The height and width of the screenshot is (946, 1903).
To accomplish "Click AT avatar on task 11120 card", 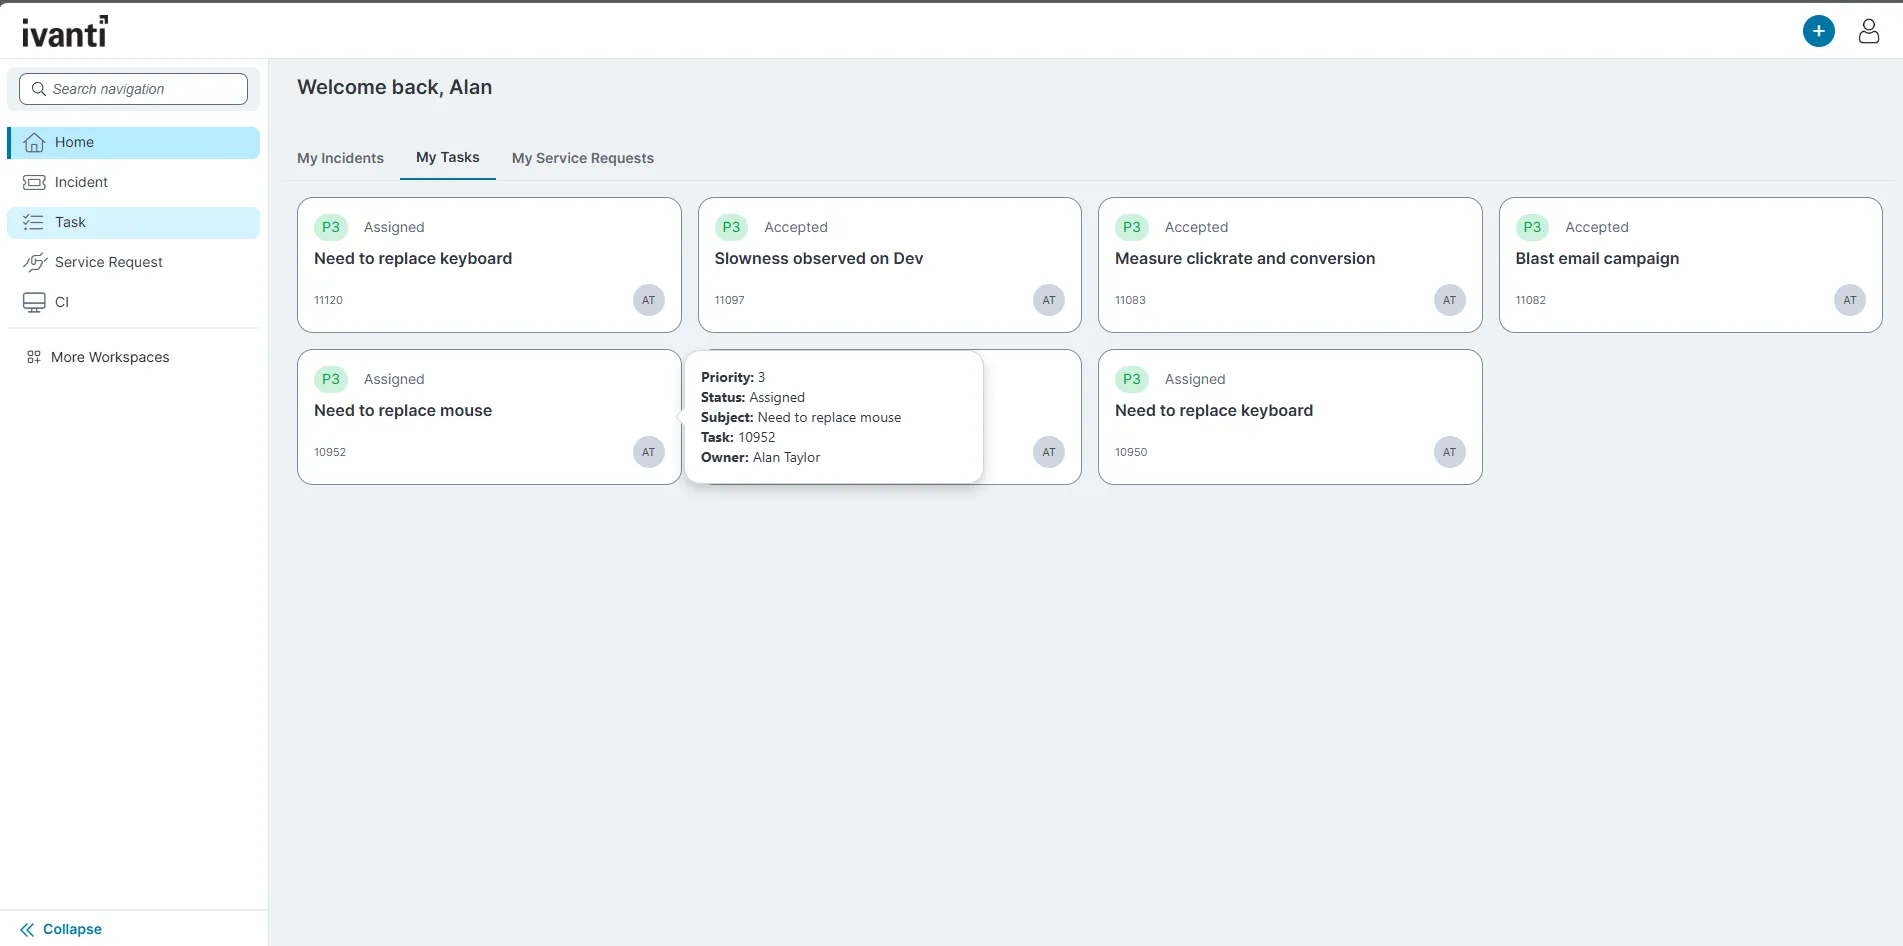I will click(x=648, y=300).
